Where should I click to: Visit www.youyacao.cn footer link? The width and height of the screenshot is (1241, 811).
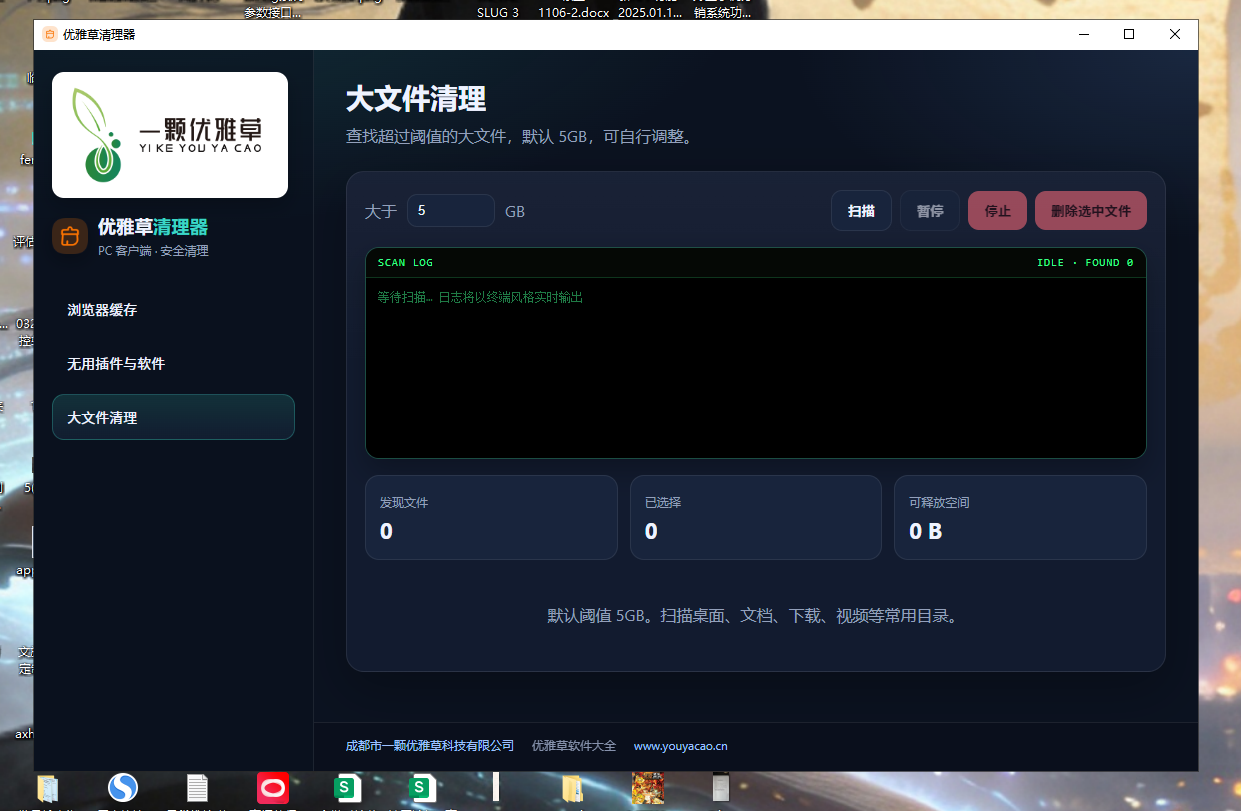coord(681,746)
